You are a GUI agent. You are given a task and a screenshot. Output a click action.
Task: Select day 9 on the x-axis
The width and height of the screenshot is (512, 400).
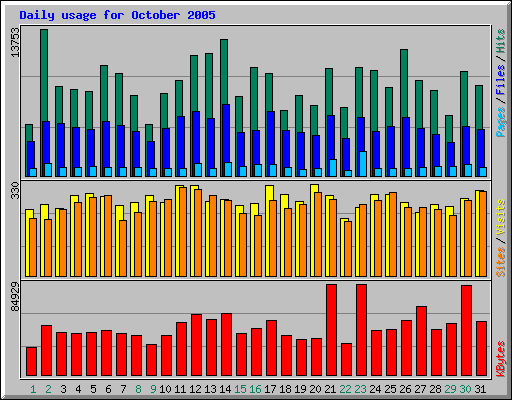[153, 389]
